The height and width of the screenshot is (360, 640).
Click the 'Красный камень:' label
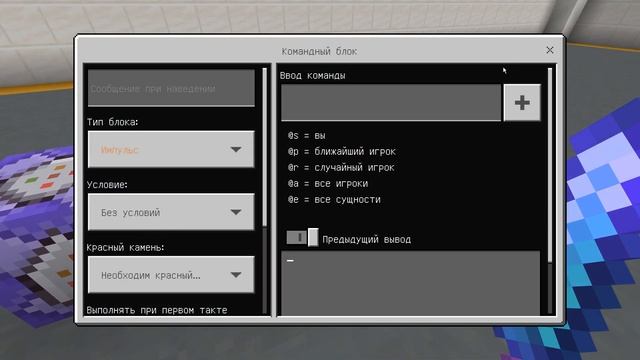(125, 247)
